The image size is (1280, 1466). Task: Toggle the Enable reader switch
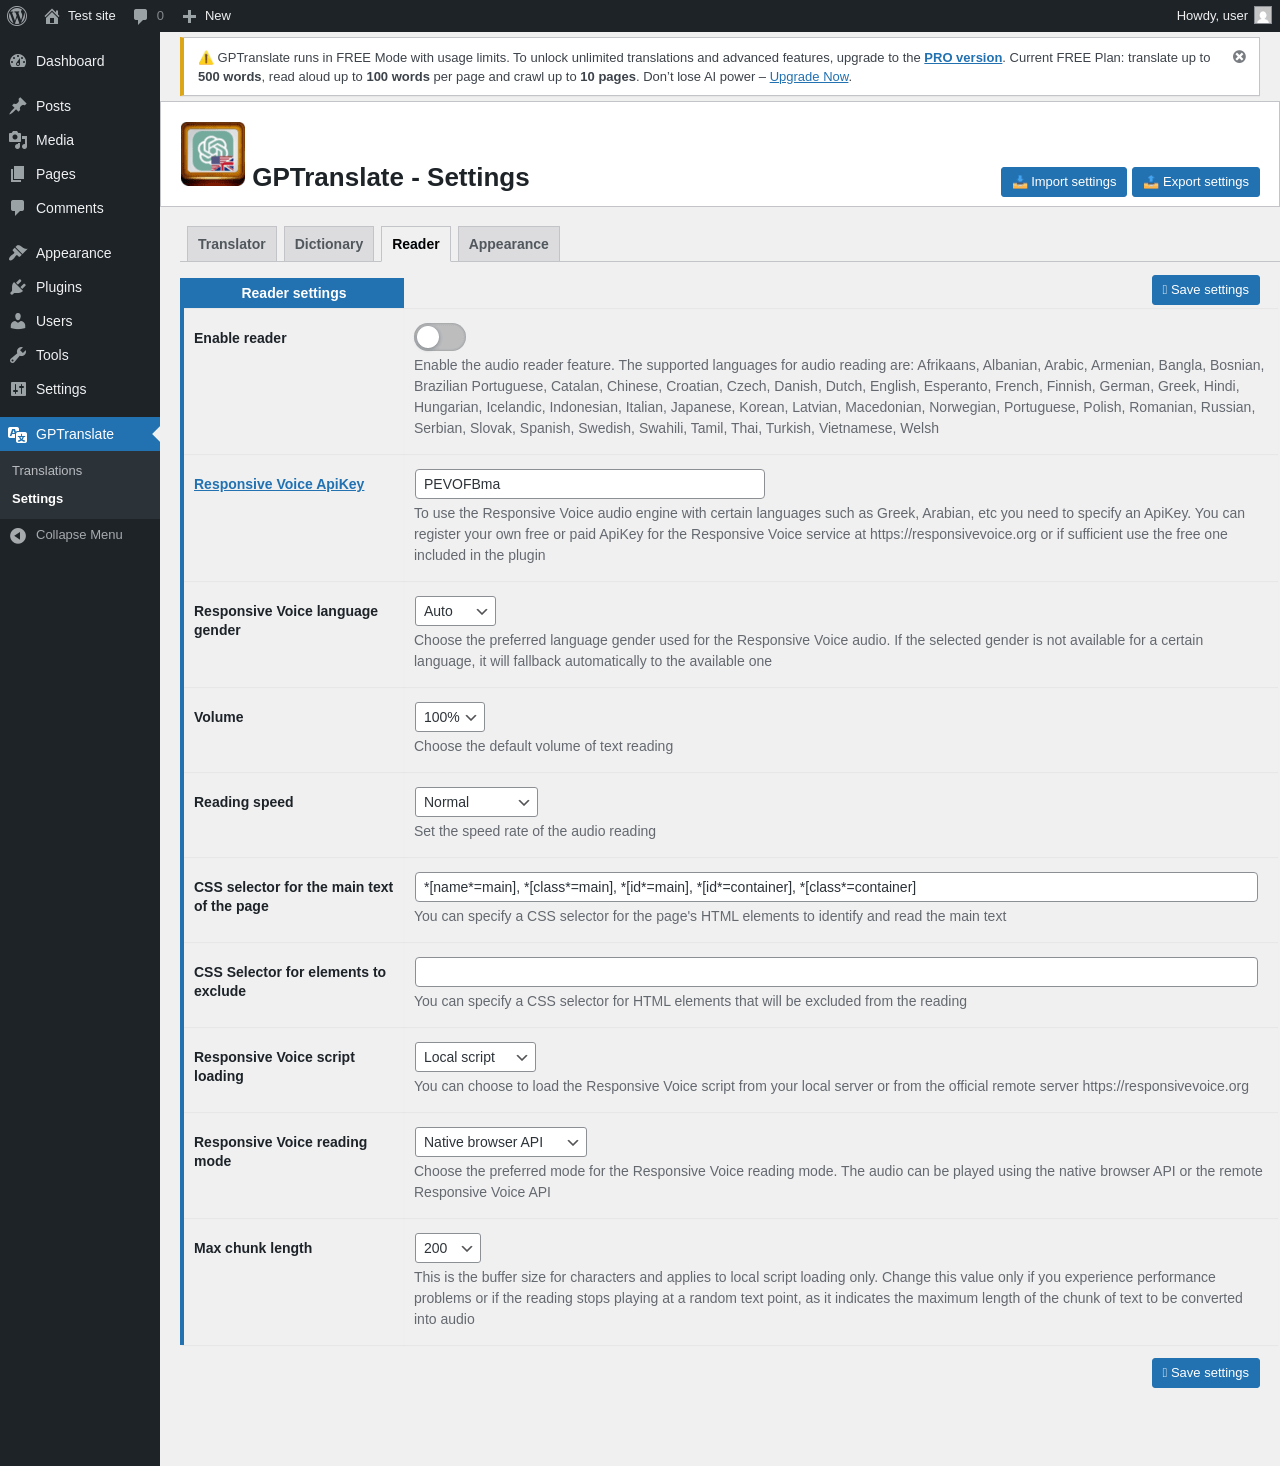point(440,337)
